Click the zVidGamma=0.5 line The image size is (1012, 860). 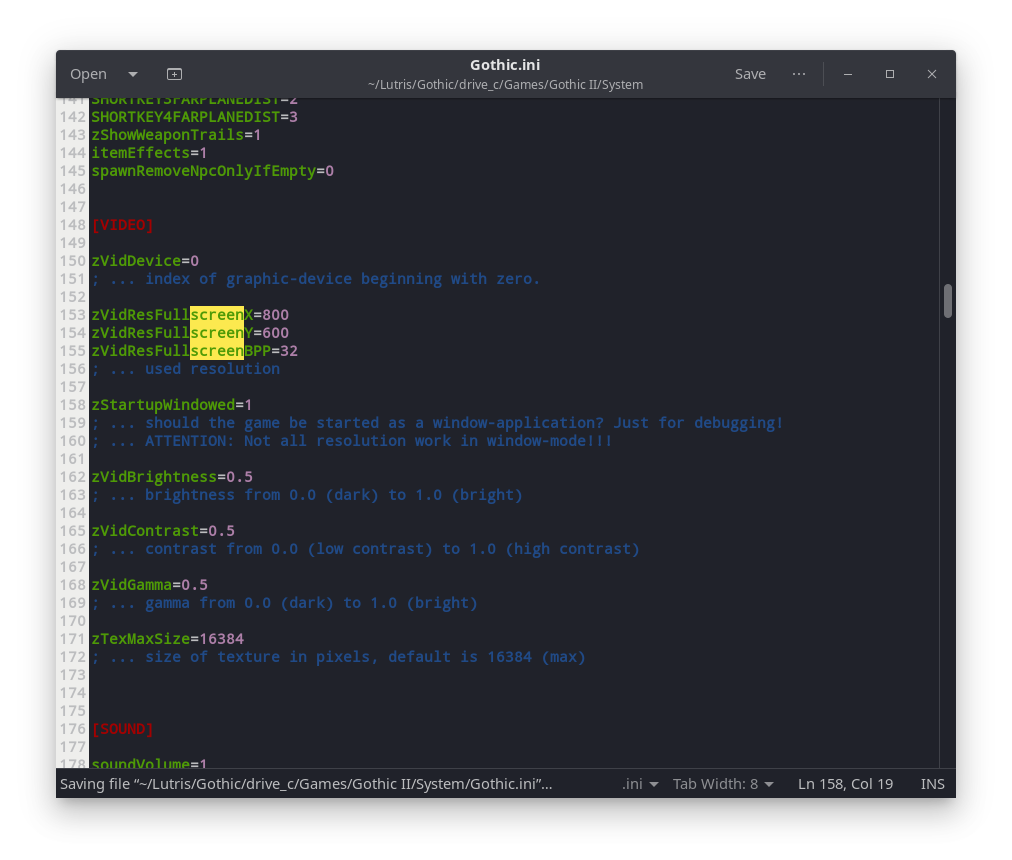pos(149,585)
